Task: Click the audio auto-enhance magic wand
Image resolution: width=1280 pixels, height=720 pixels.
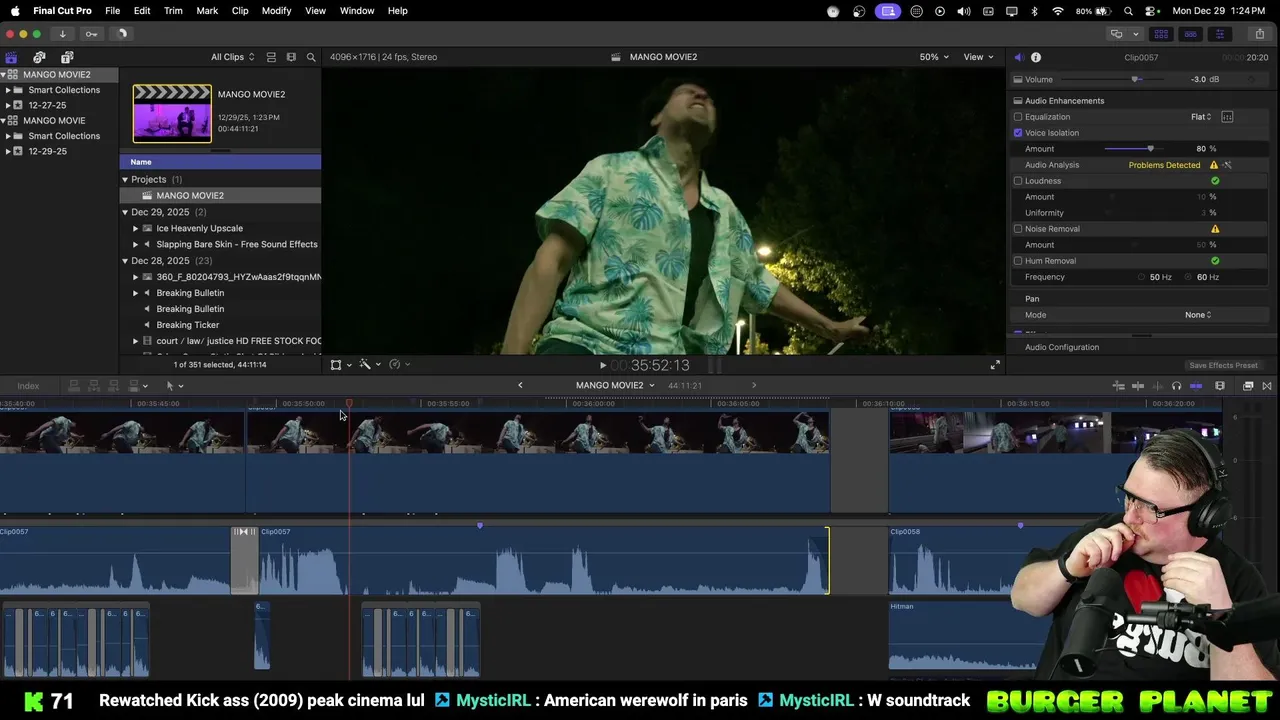Action: 1227,165
